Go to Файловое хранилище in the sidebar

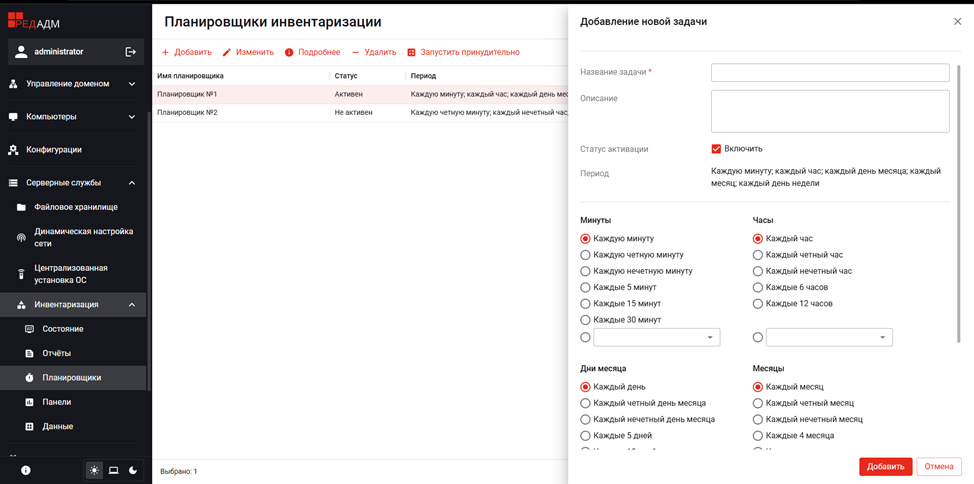tap(75, 207)
